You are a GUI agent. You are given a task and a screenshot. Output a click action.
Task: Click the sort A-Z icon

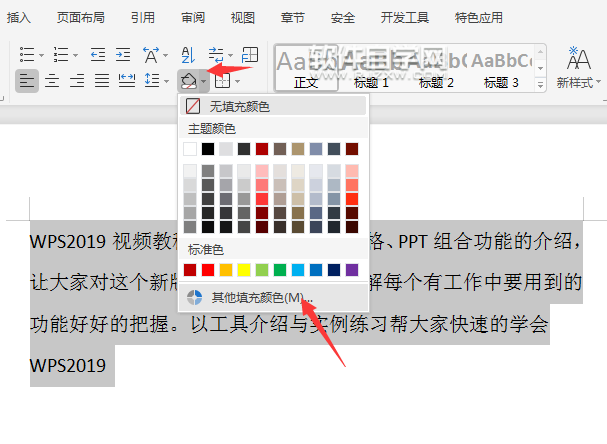pos(188,55)
